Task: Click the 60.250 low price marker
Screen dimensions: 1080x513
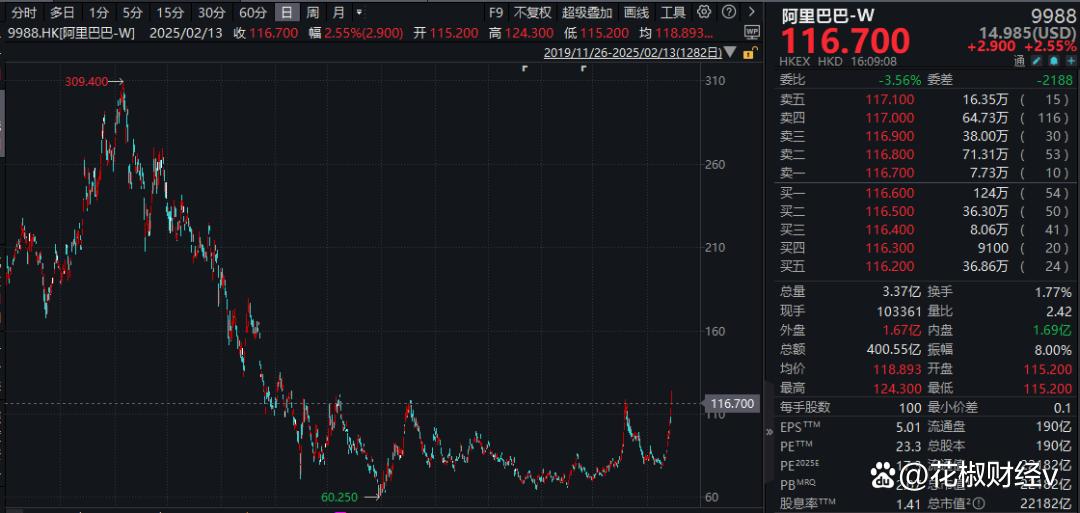Action: (x=339, y=497)
